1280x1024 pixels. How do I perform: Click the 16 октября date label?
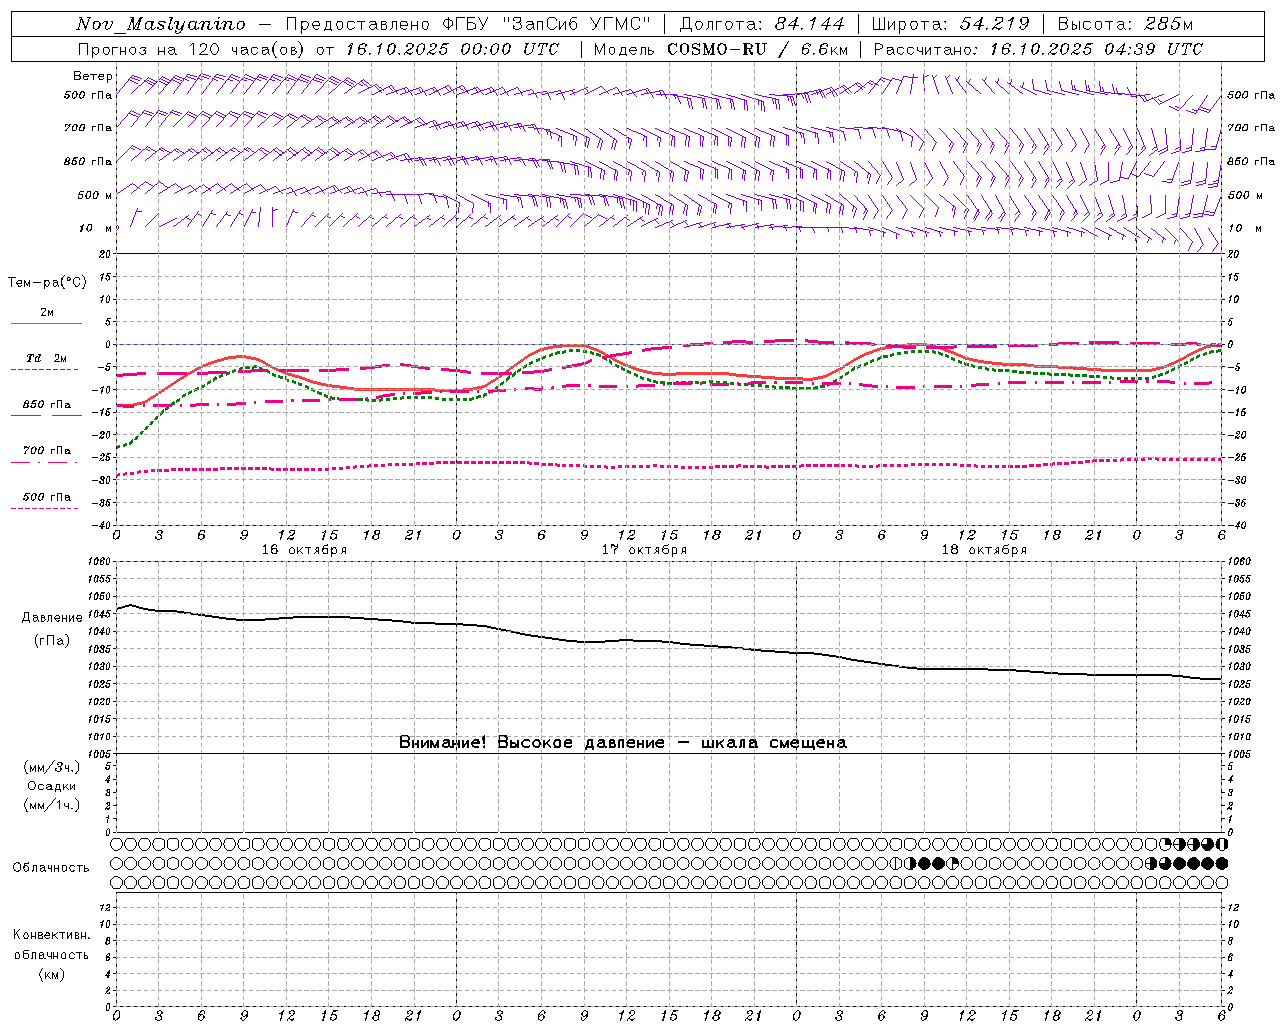click(x=304, y=550)
